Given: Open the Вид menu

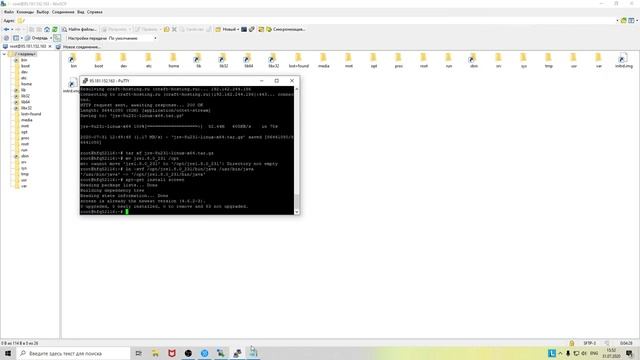Looking at the screenshot, I should tap(81, 12).
